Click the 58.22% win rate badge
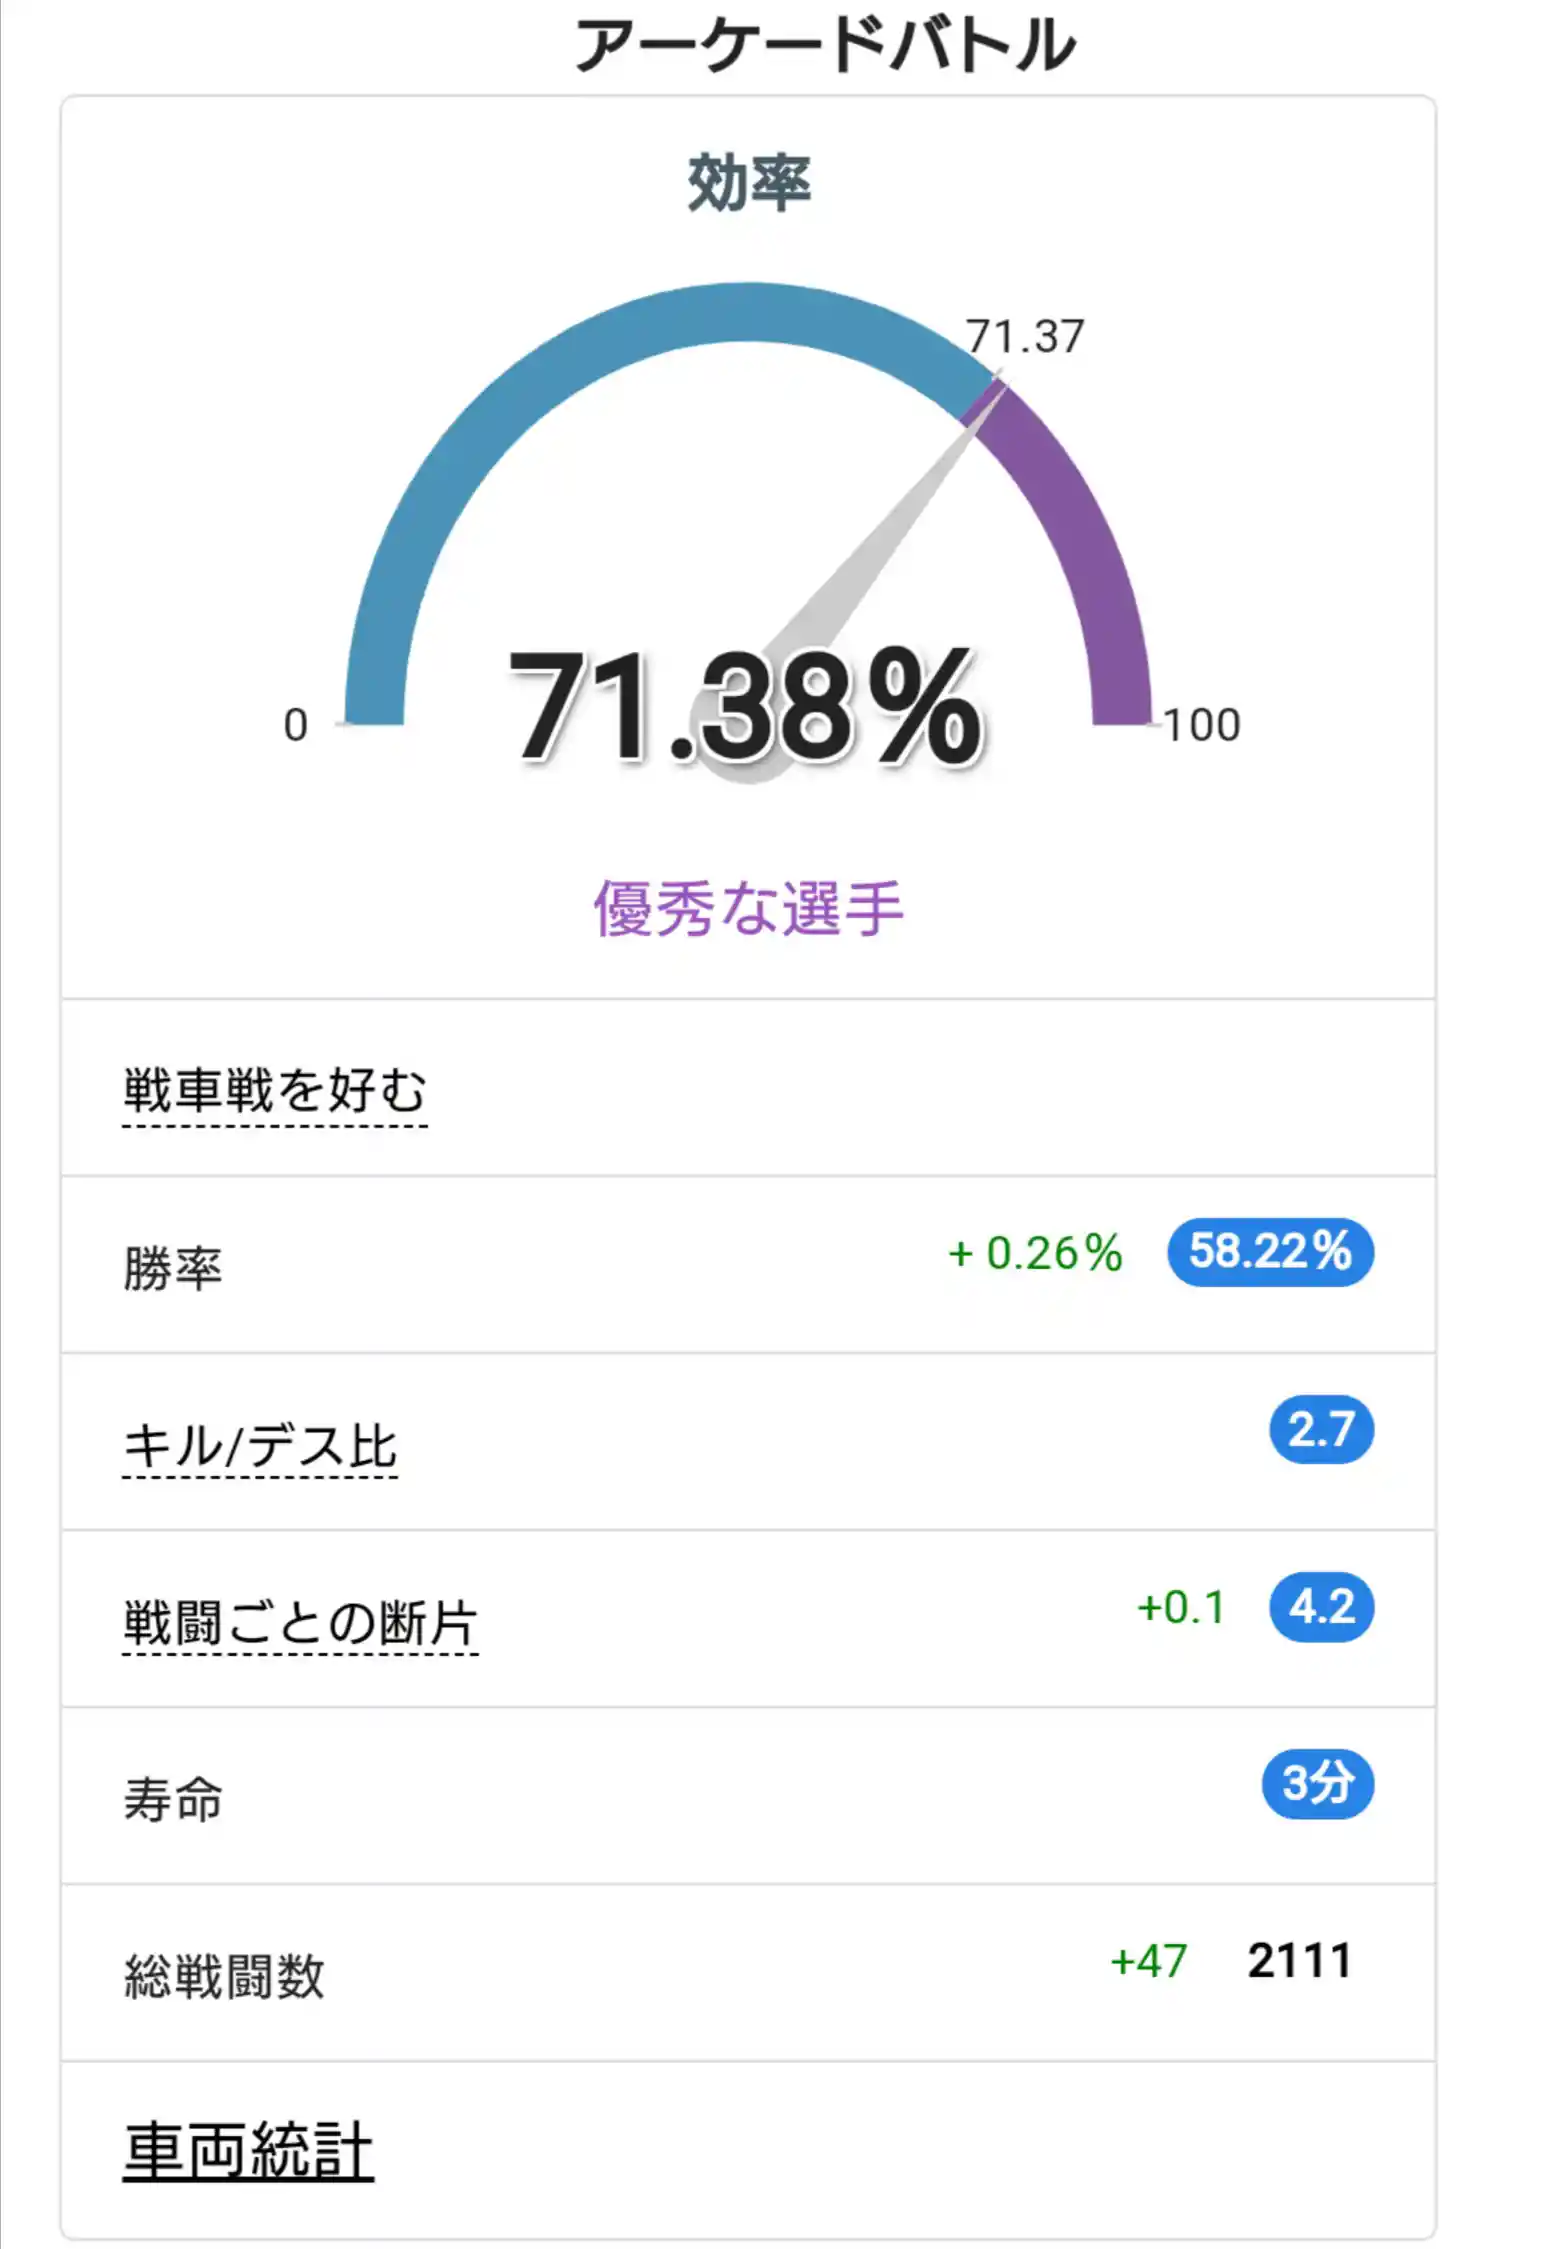The height and width of the screenshot is (2249, 1558). [1270, 1252]
